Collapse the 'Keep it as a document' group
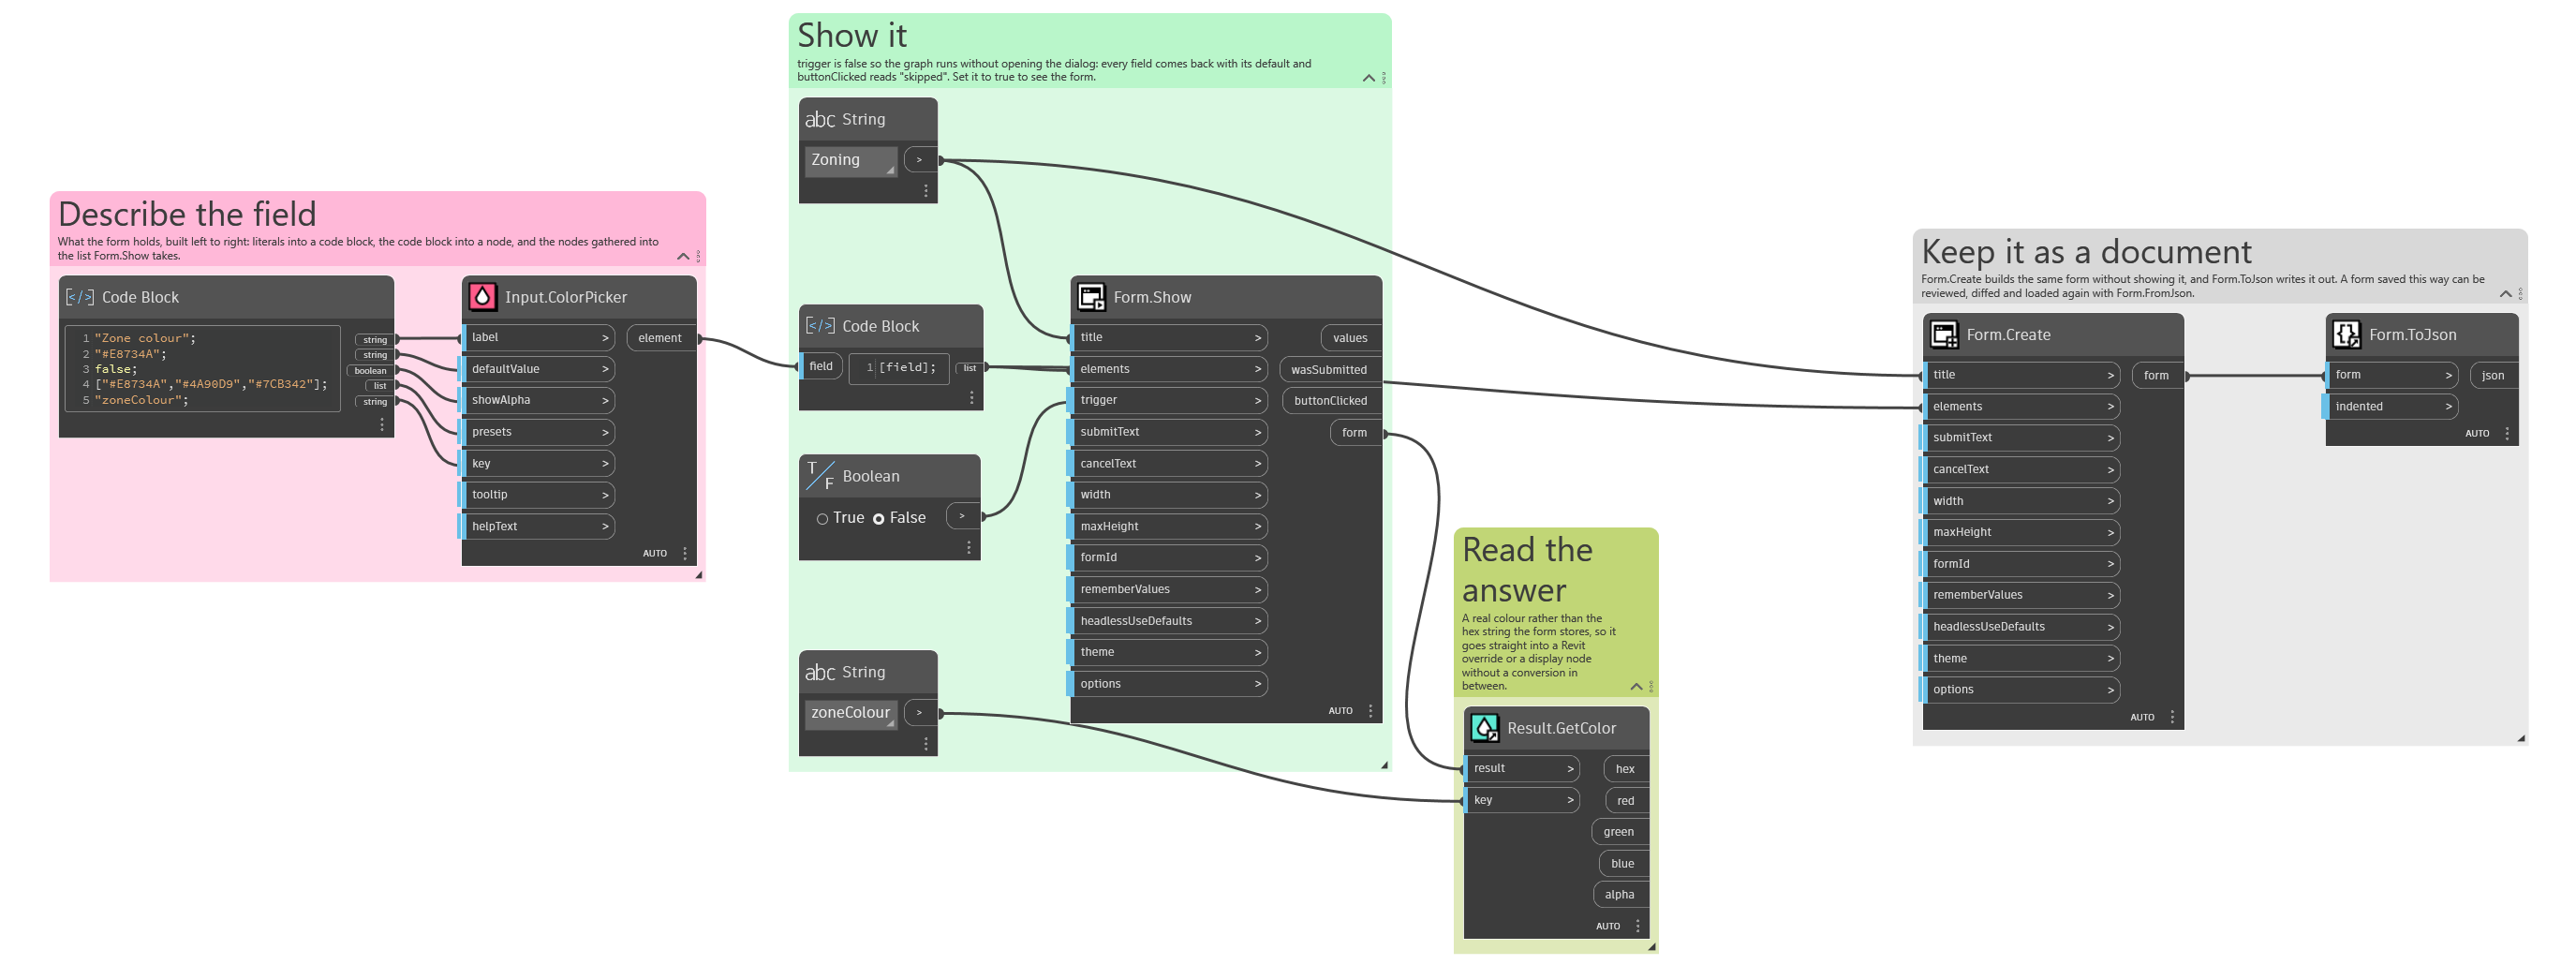Viewport: 2576px width, 965px height. (x=2506, y=294)
